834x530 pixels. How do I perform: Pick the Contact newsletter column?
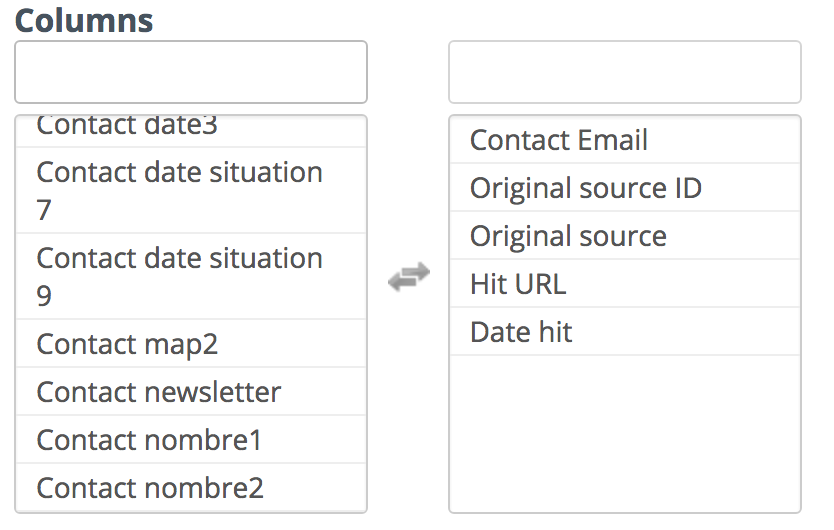click(x=191, y=391)
